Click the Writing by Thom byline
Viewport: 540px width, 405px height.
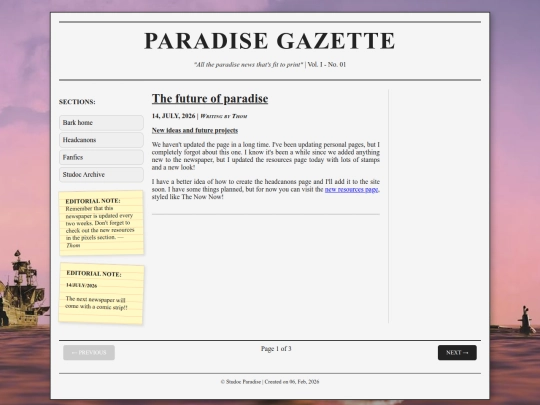[224, 116]
